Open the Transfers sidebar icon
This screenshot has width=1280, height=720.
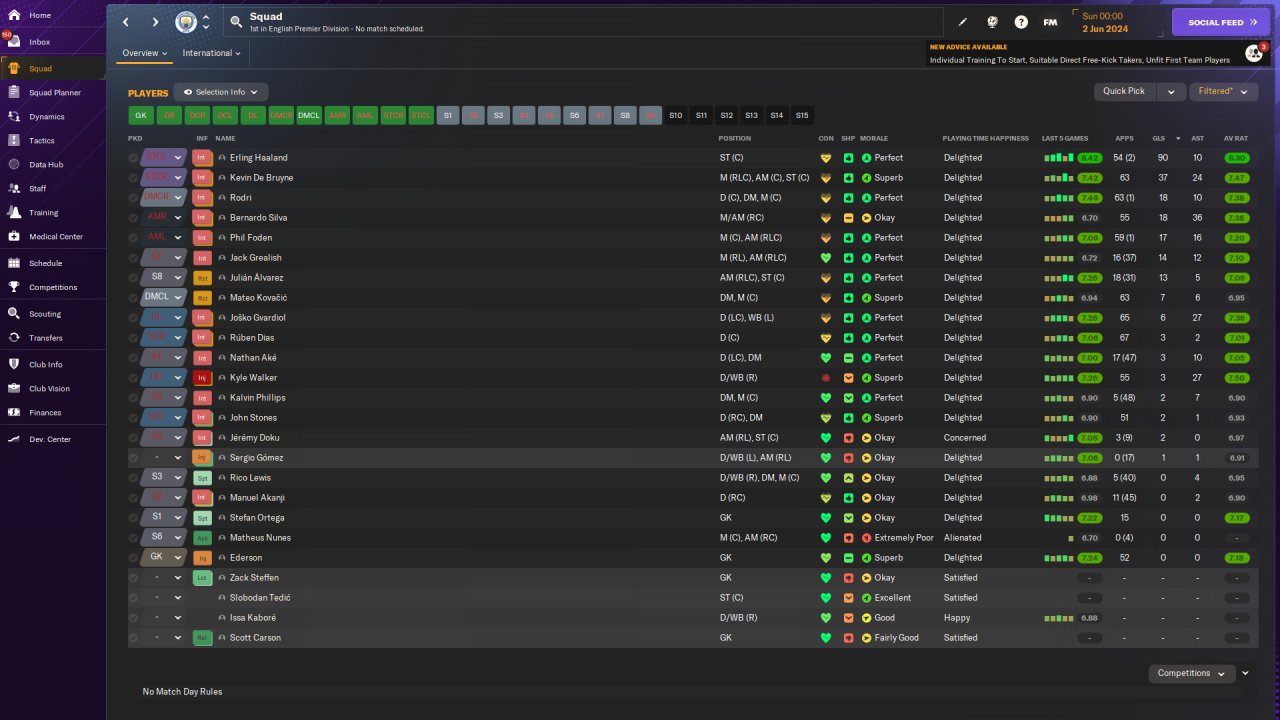pos(14,337)
